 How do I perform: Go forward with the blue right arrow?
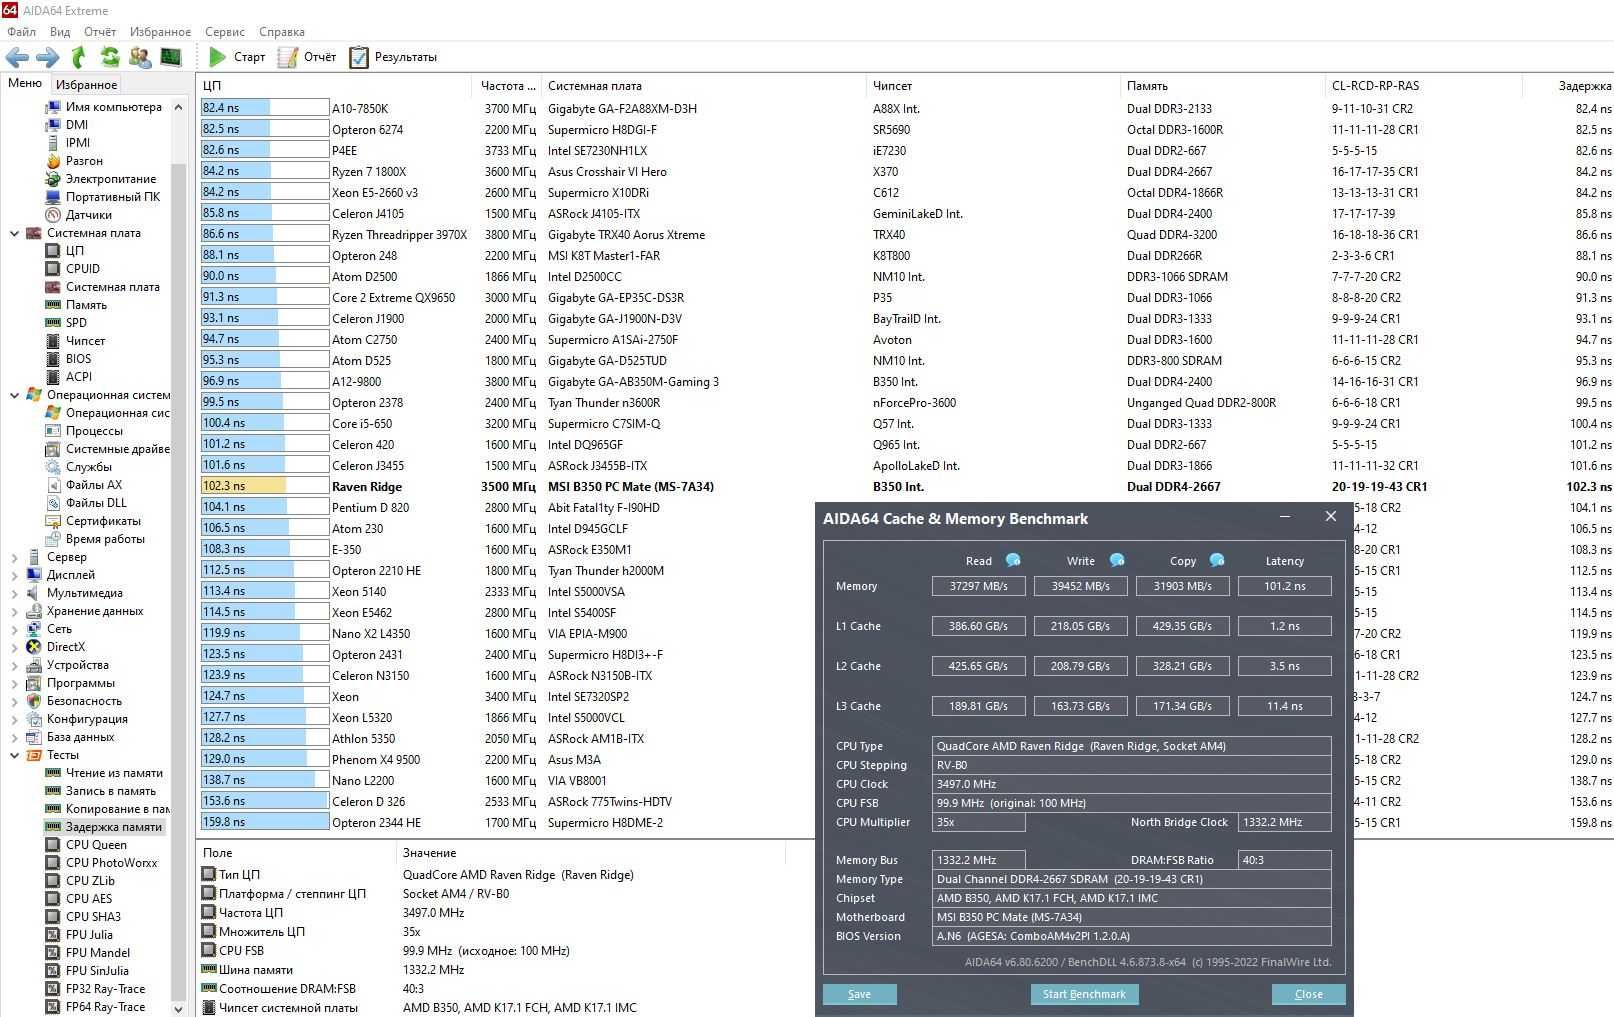(x=47, y=57)
